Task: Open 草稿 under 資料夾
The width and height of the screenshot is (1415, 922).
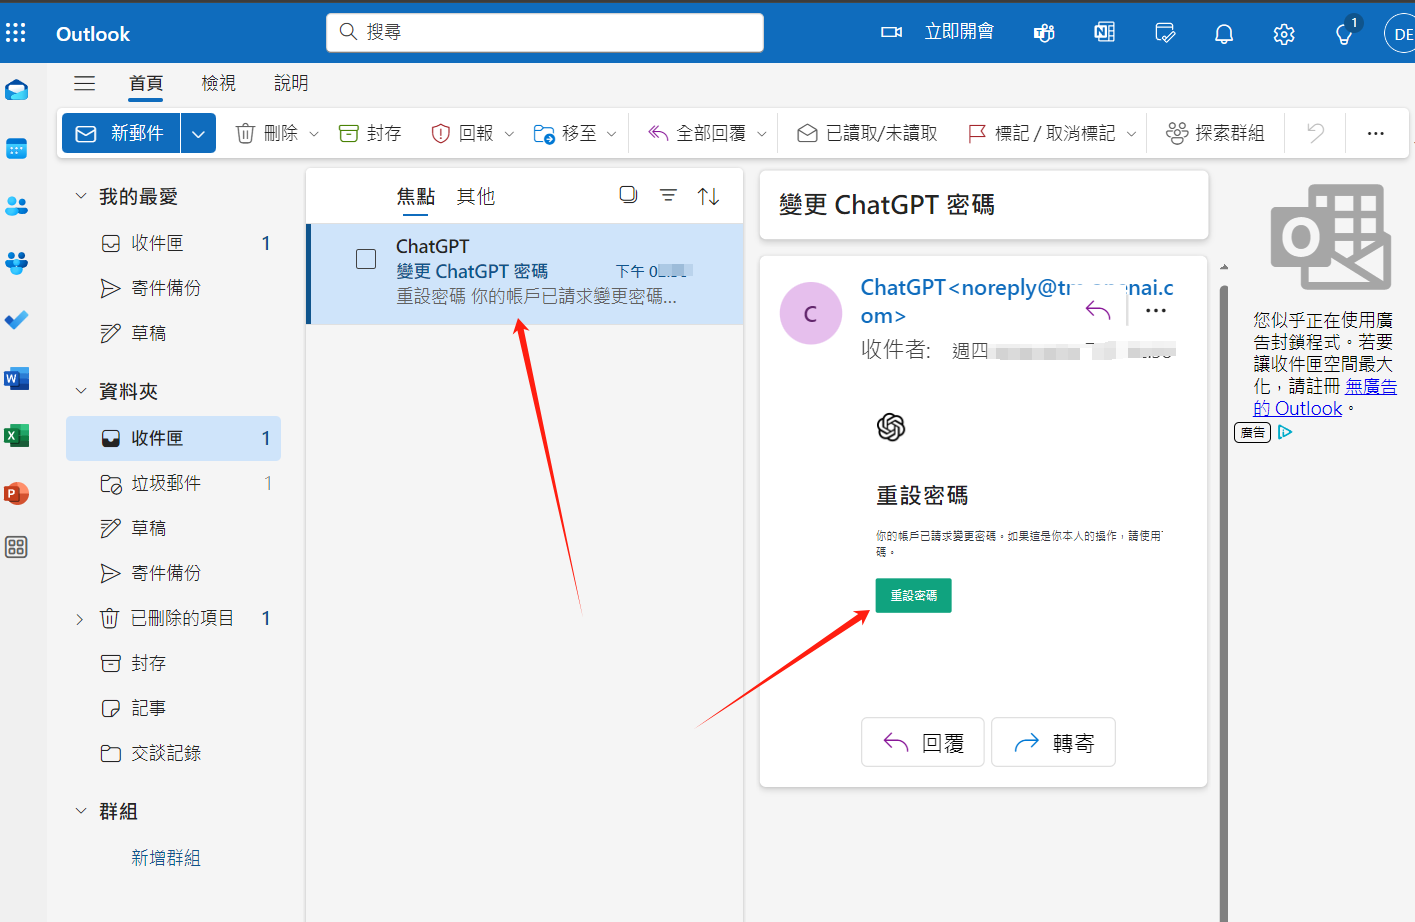Action: pyautogui.click(x=174, y=528)
